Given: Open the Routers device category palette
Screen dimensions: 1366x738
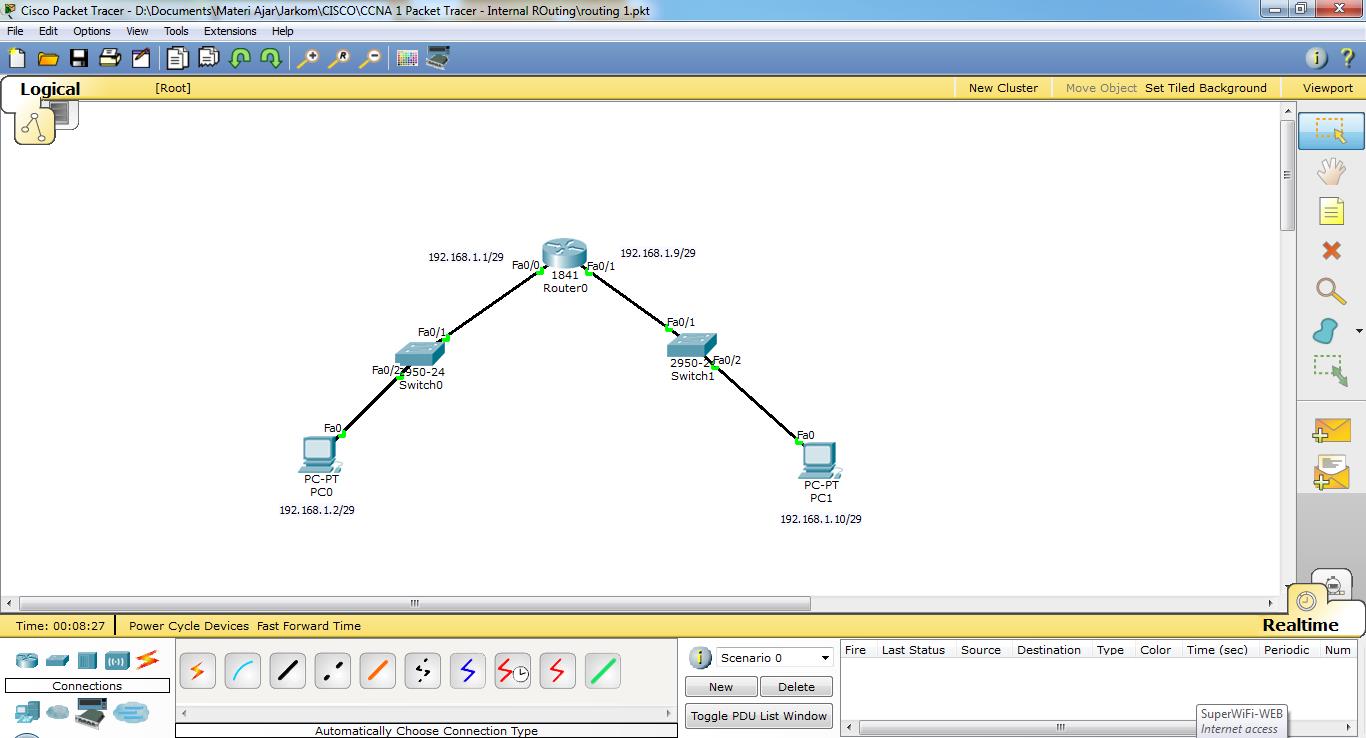Looking at the screenshot, I should point(26,659).
